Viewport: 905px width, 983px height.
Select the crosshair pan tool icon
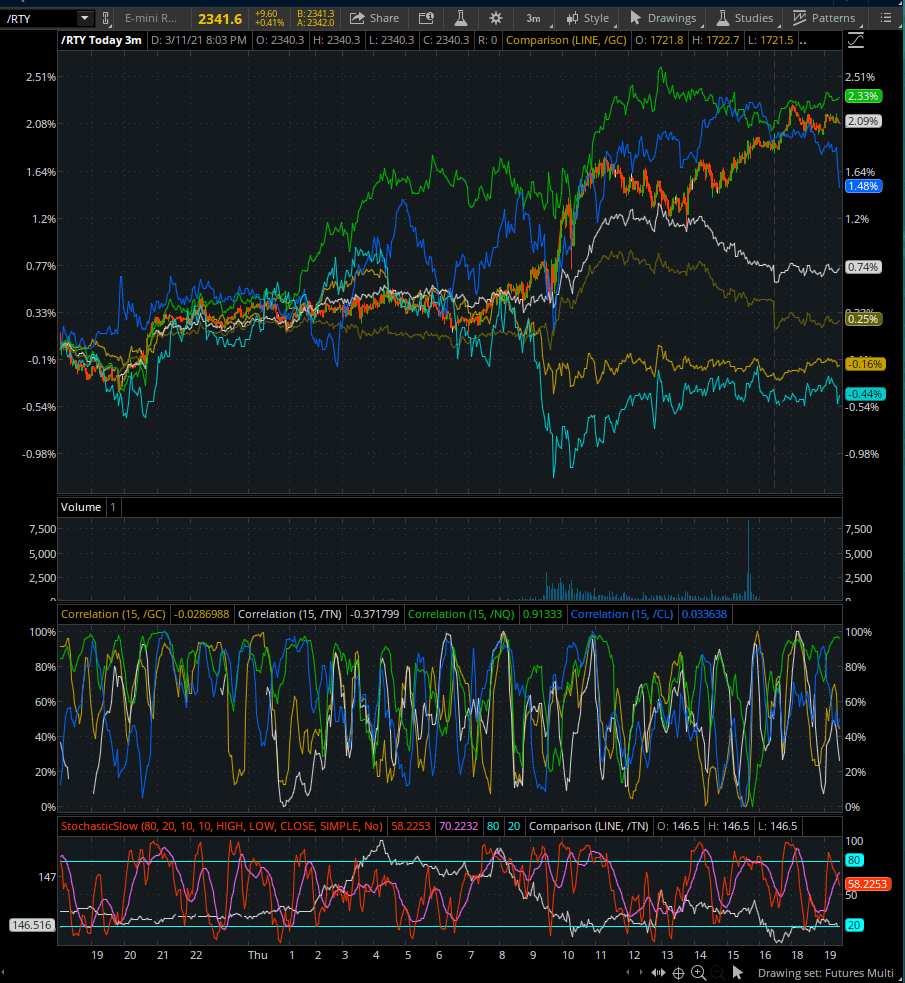click(678, 973)
